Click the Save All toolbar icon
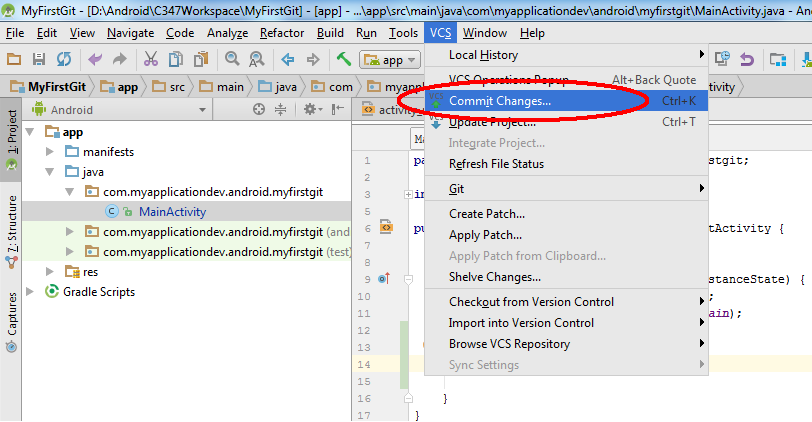812x422 pixels. tap(38, 60)
